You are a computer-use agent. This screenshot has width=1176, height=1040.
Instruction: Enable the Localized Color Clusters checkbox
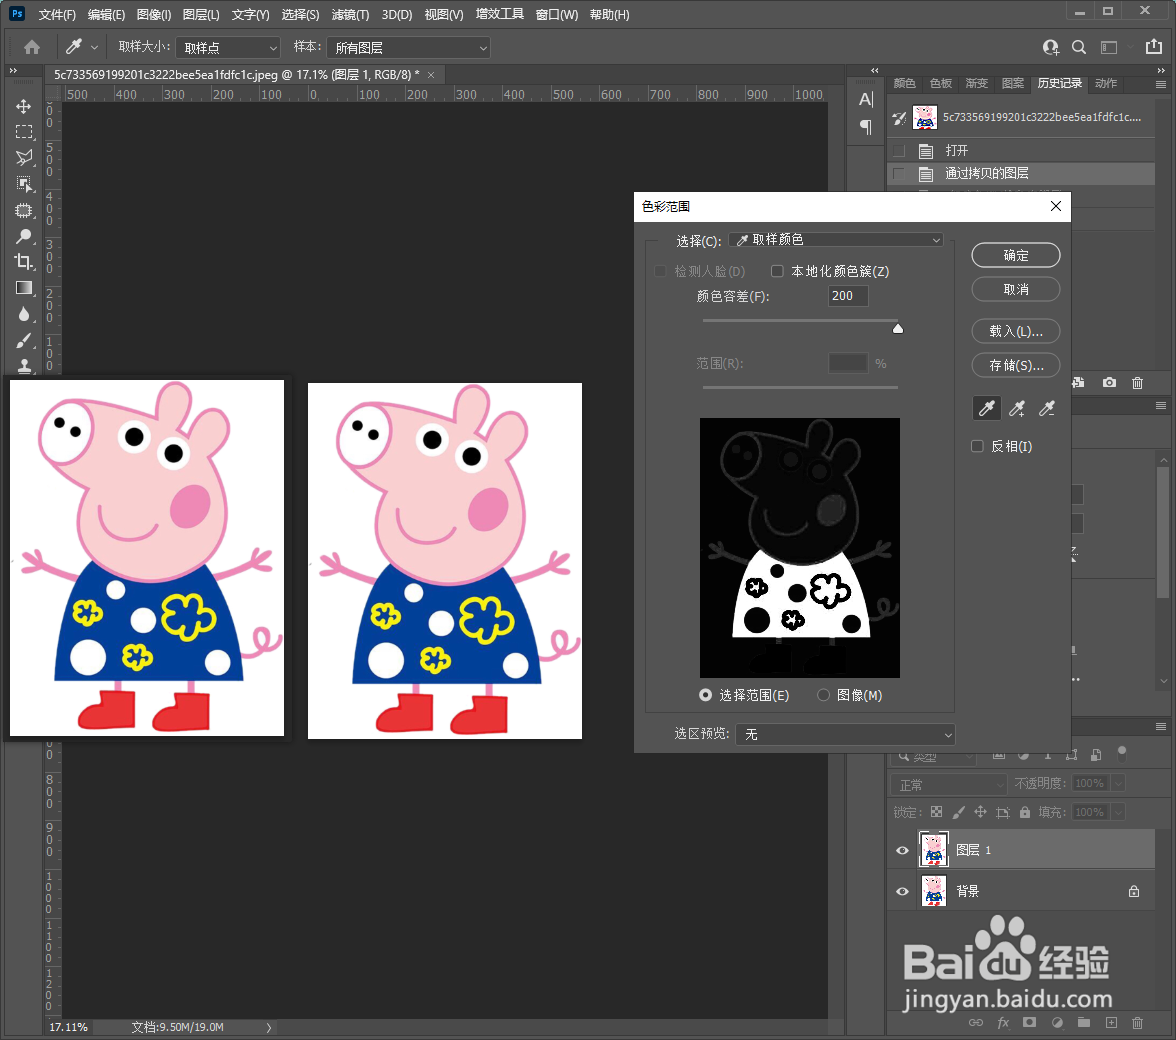[777, 271]
